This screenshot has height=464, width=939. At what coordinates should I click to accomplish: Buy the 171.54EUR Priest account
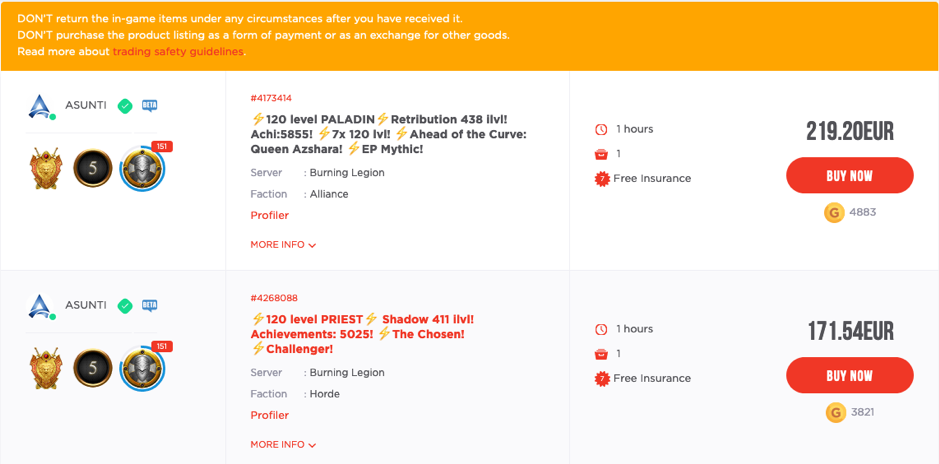[850, 375]
